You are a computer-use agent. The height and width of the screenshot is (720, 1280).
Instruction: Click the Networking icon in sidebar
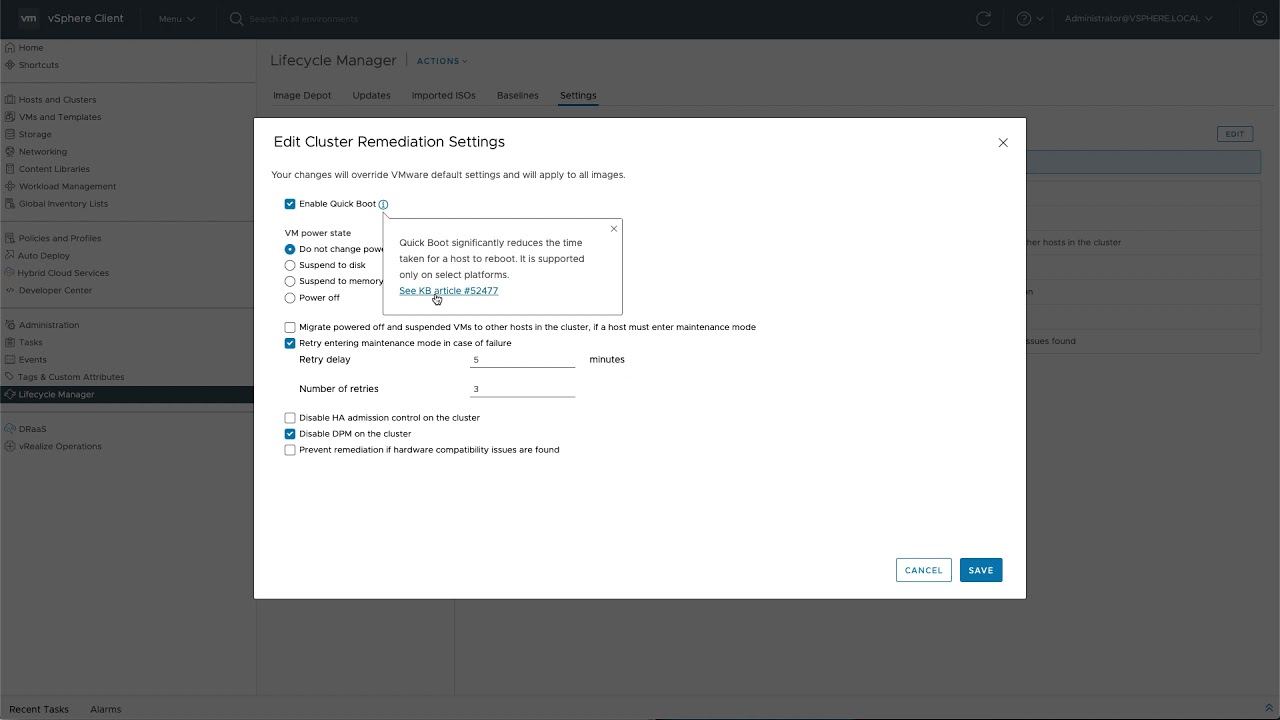(10, 152)
